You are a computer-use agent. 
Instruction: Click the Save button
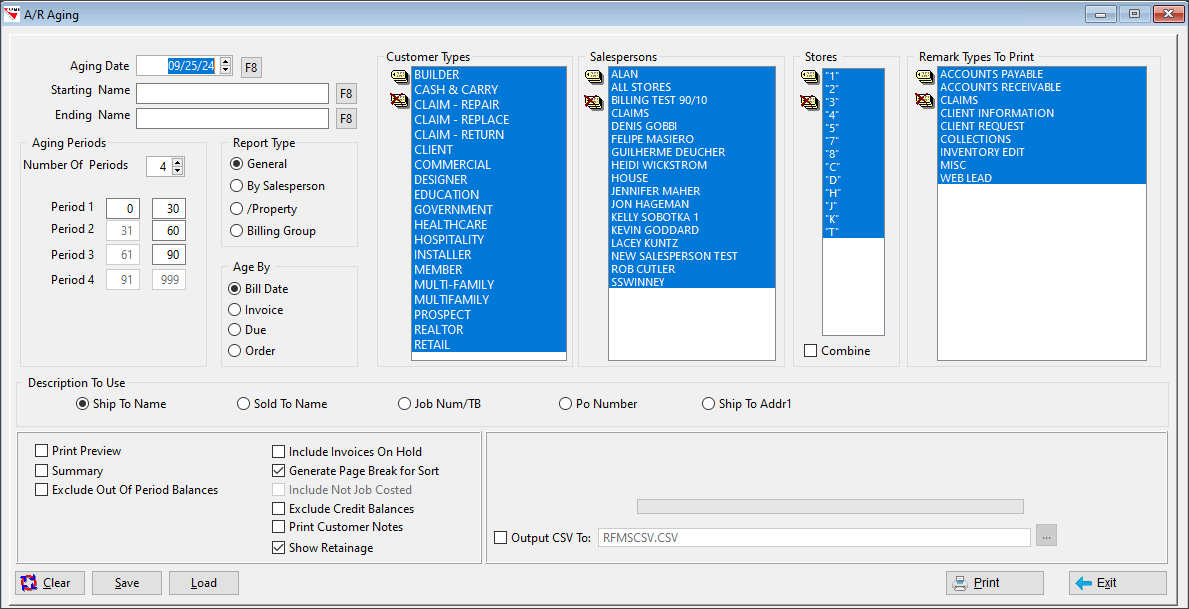point(127,583)
